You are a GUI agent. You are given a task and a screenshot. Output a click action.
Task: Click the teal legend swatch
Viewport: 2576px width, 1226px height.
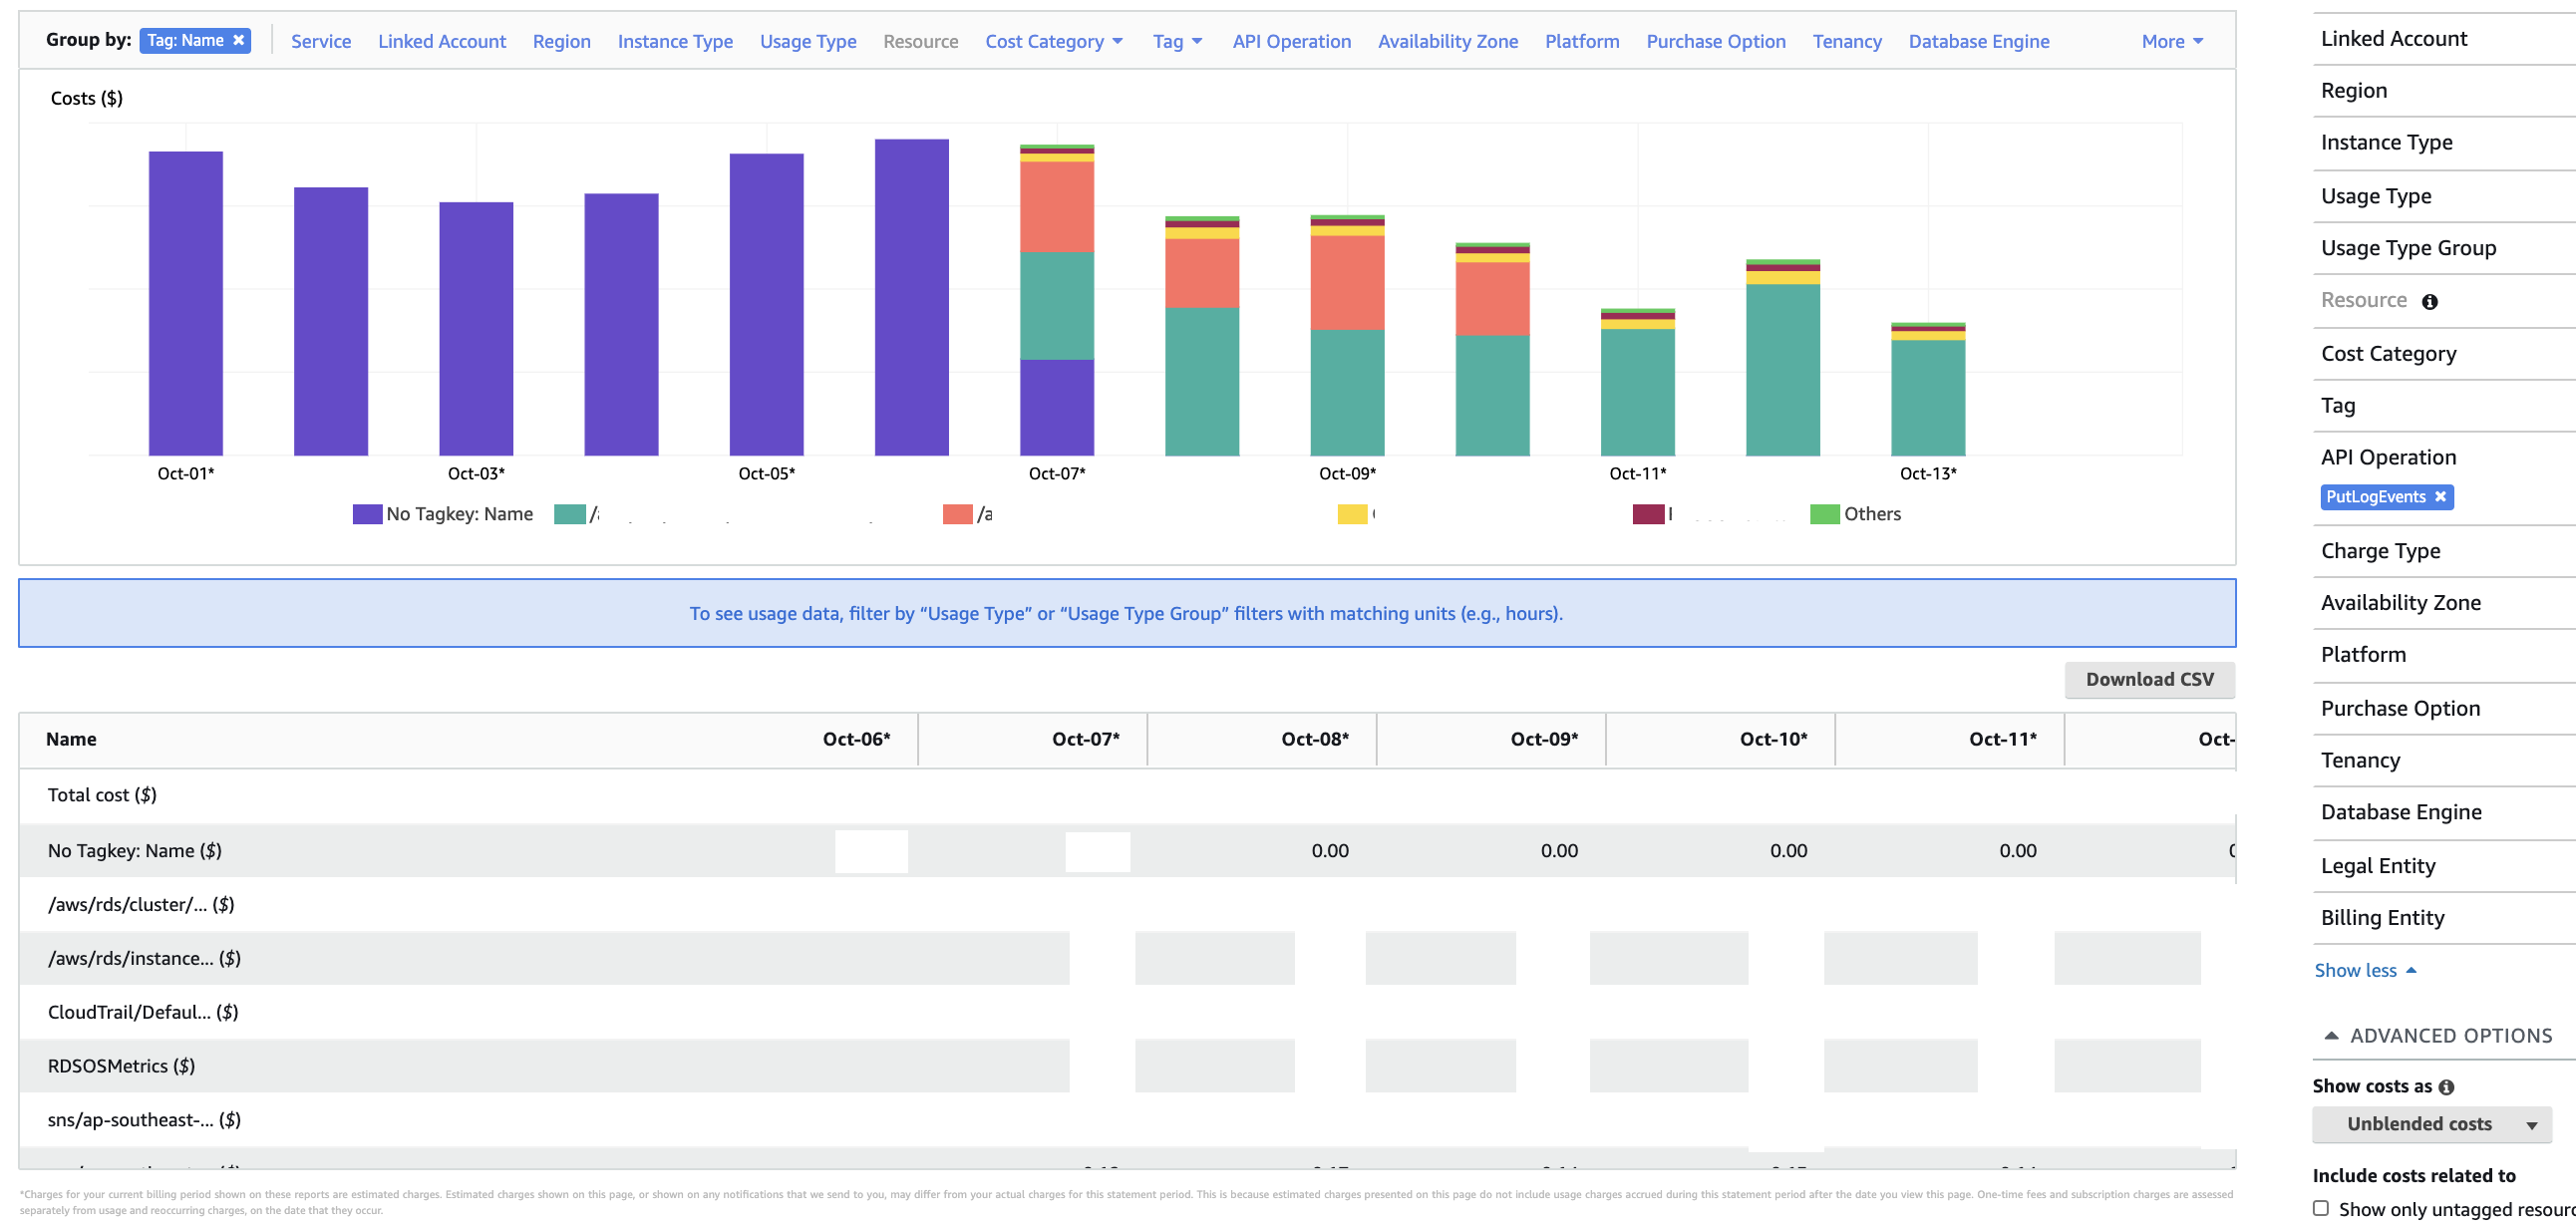point(569,514)
